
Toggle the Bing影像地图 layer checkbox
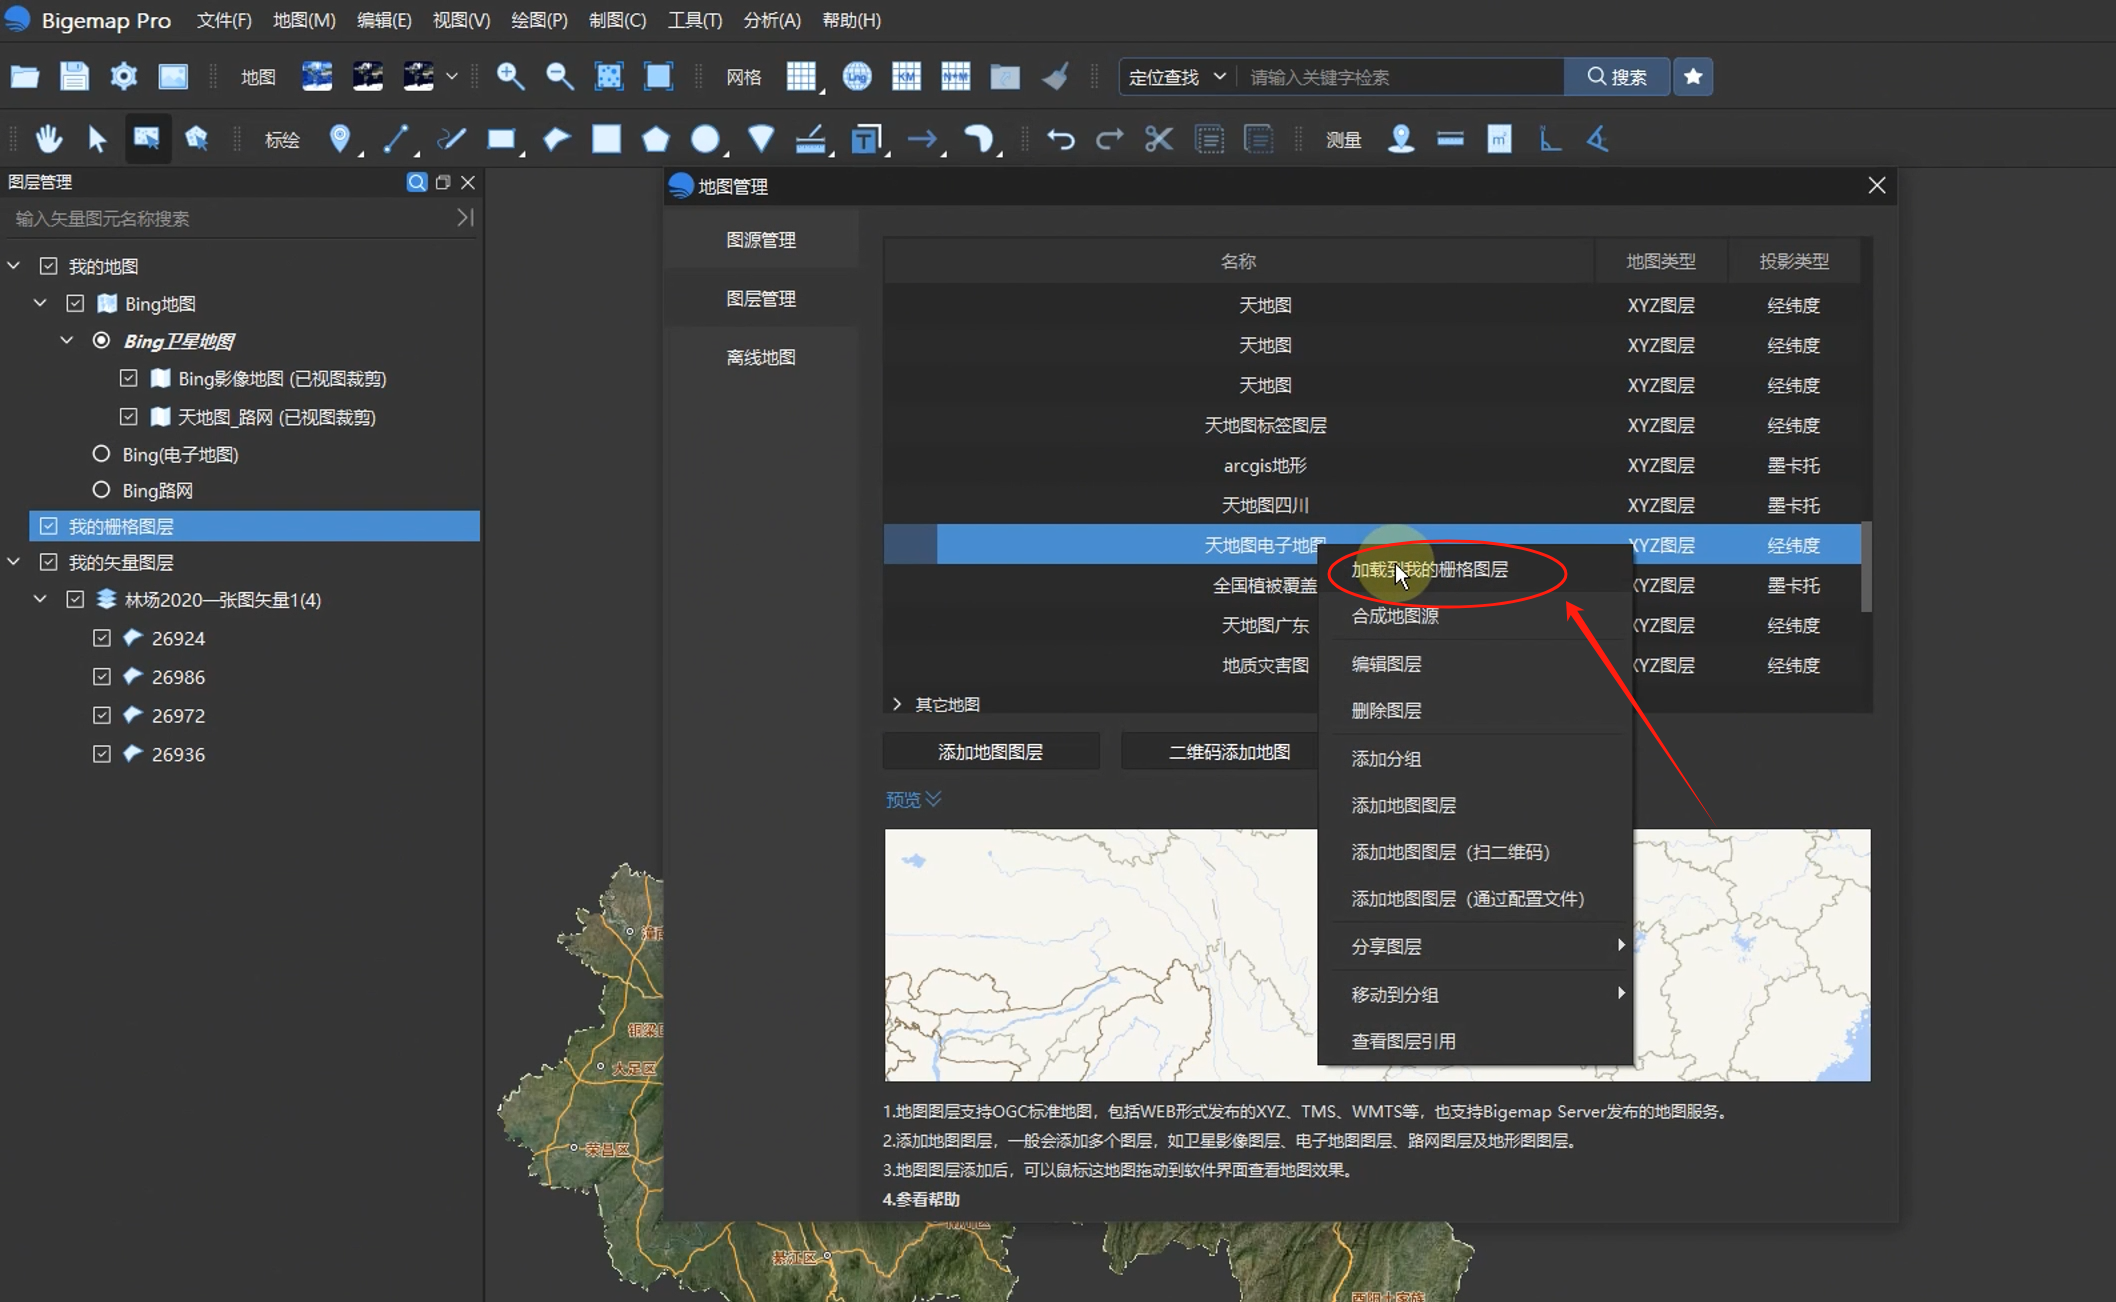pyautogui.click(x=128, y=378)
